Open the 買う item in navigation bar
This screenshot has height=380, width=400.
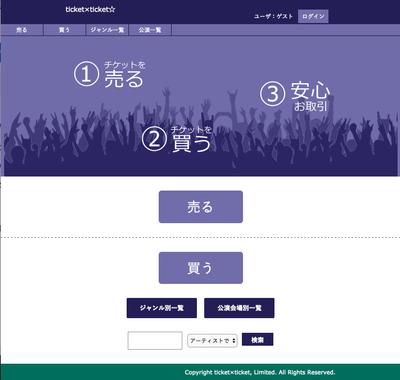pyautogui.click(x=64, y=30)
